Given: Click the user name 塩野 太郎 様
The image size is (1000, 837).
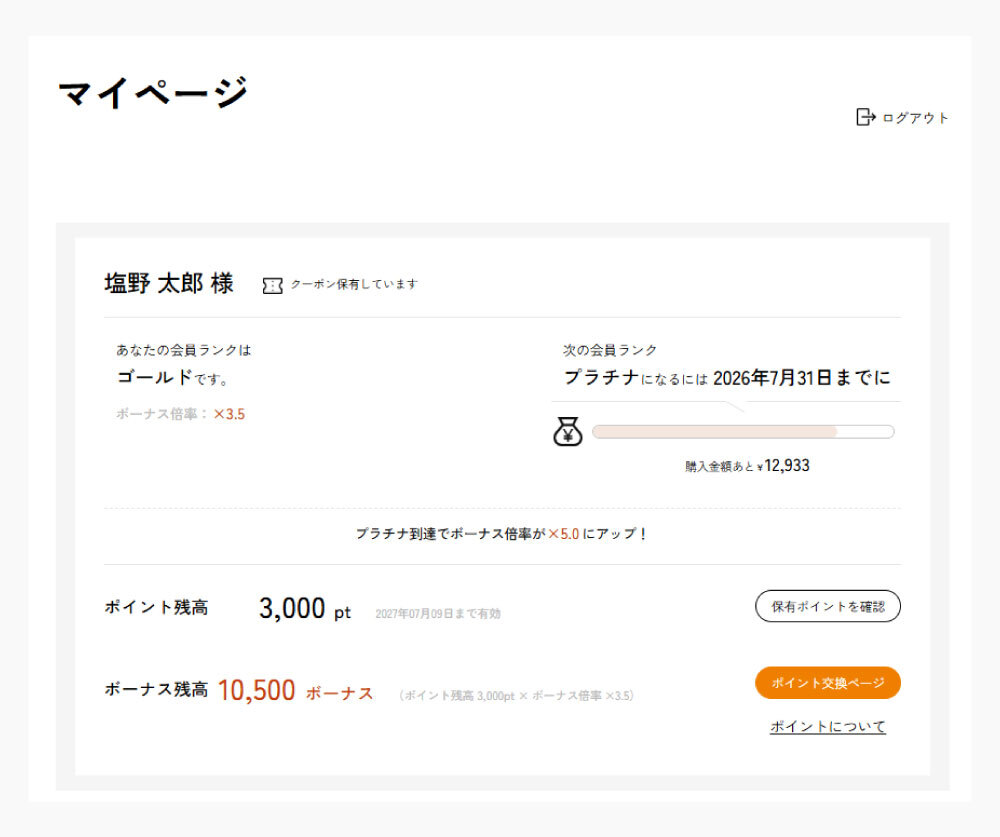Looking at the screenshot, I should pyautogui.click(x=169, y=283).
